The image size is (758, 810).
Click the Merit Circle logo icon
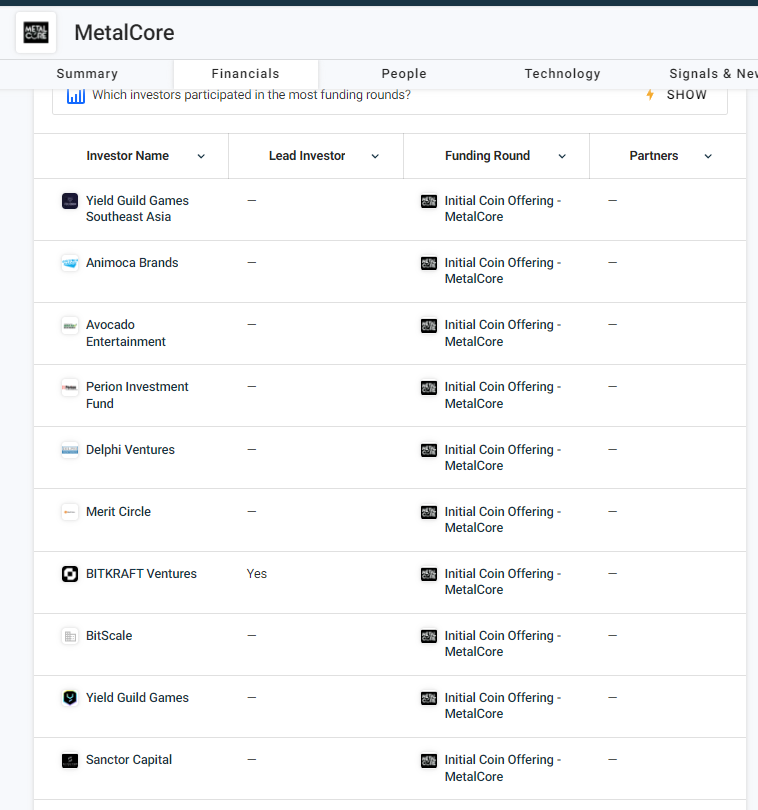(70, 512)
